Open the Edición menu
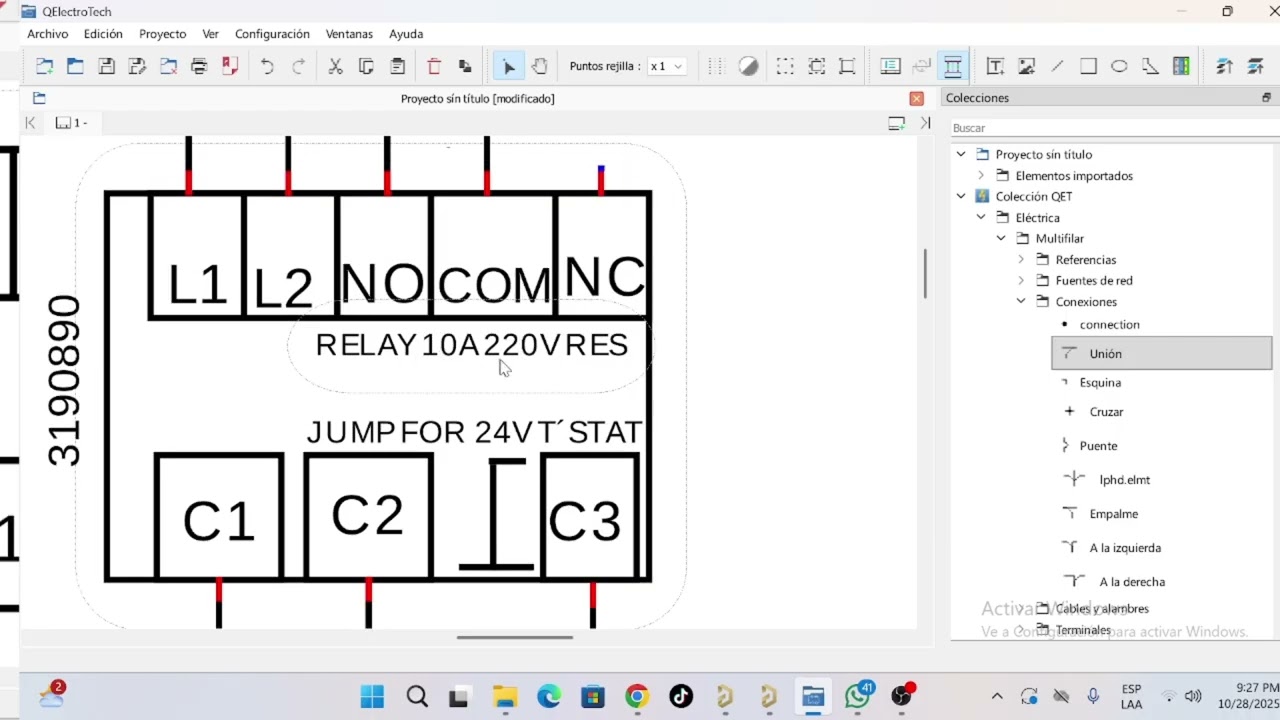Screen dimensions: 1280x720 [103, 34]
